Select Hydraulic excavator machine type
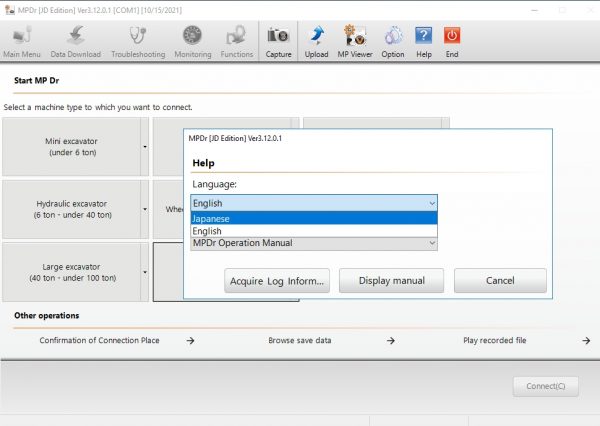600x426 pixels. point(72,209)
